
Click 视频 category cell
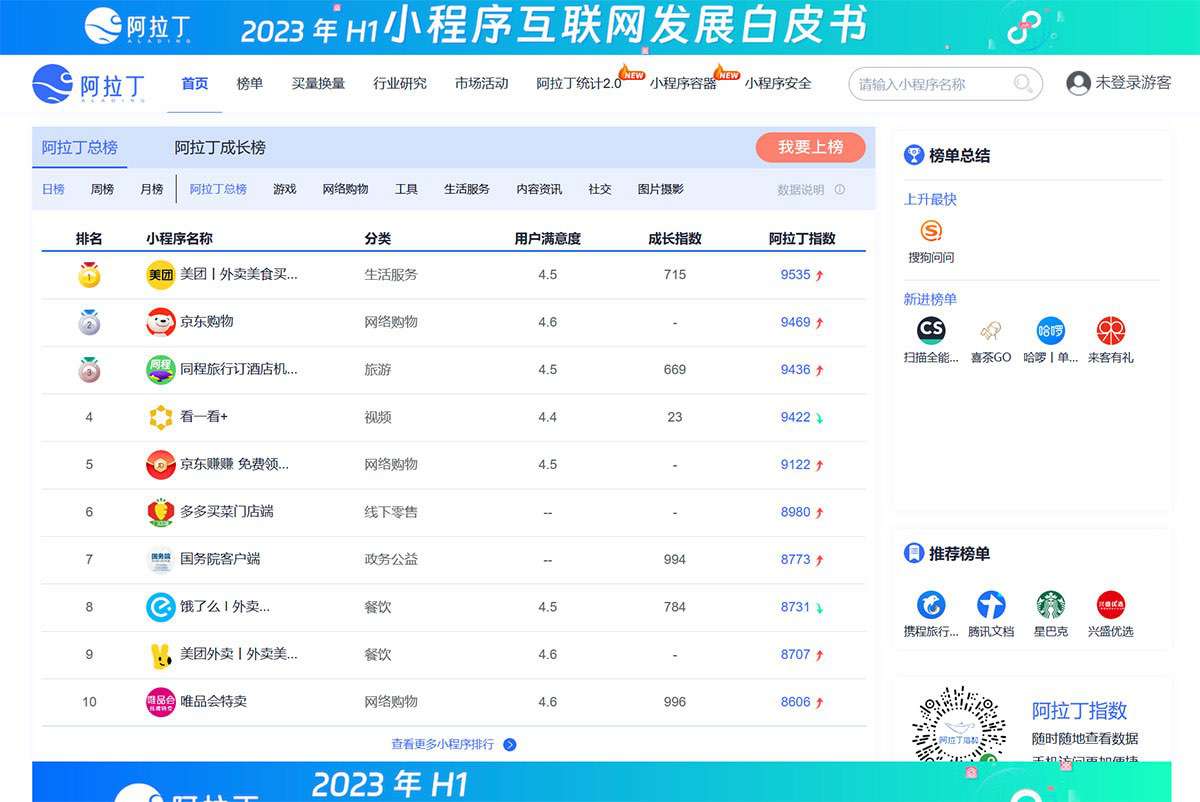[x=378, y=417]
